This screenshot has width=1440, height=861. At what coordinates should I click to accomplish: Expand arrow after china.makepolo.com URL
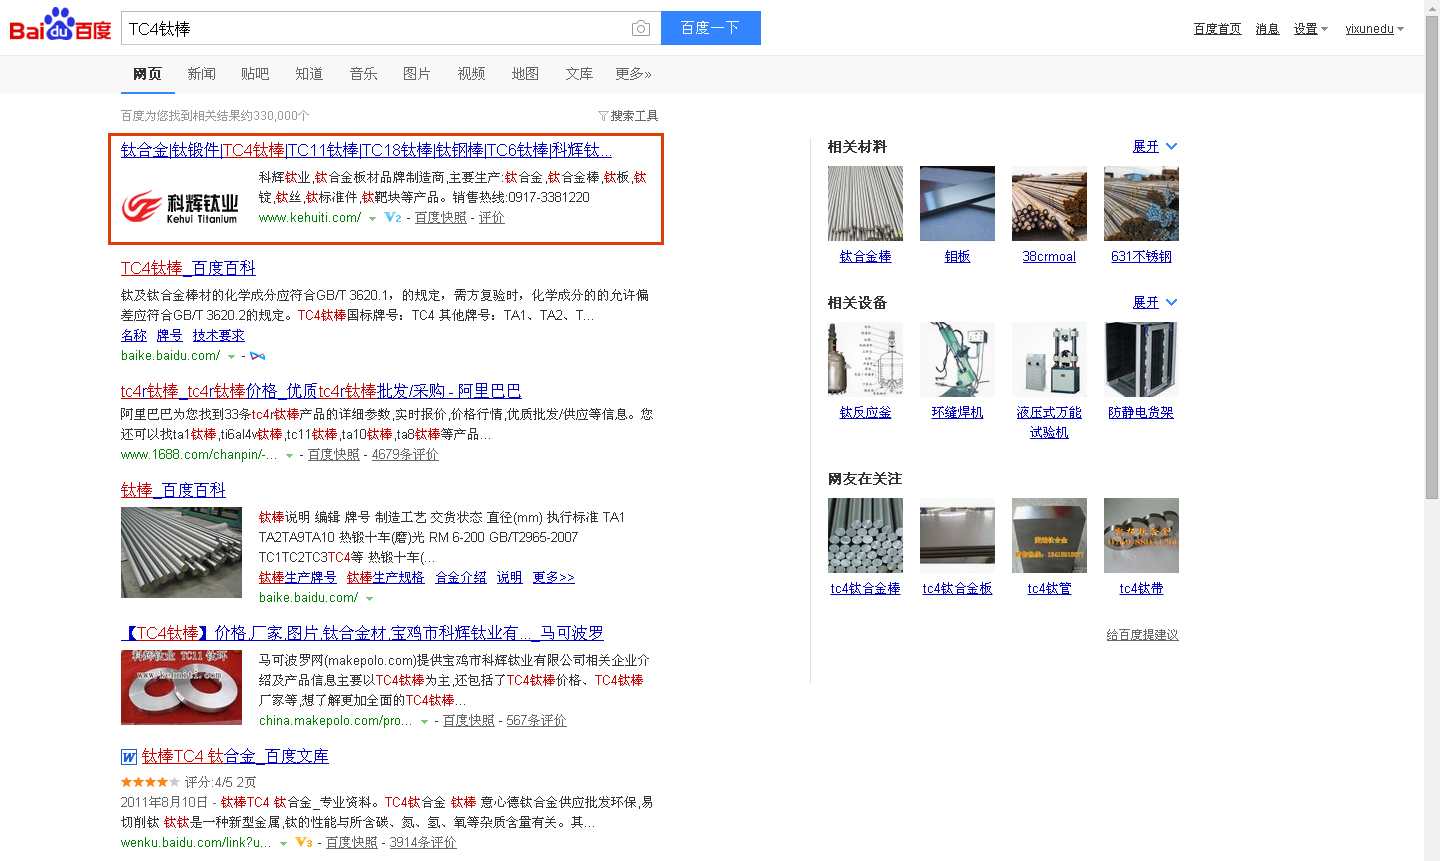424,721
